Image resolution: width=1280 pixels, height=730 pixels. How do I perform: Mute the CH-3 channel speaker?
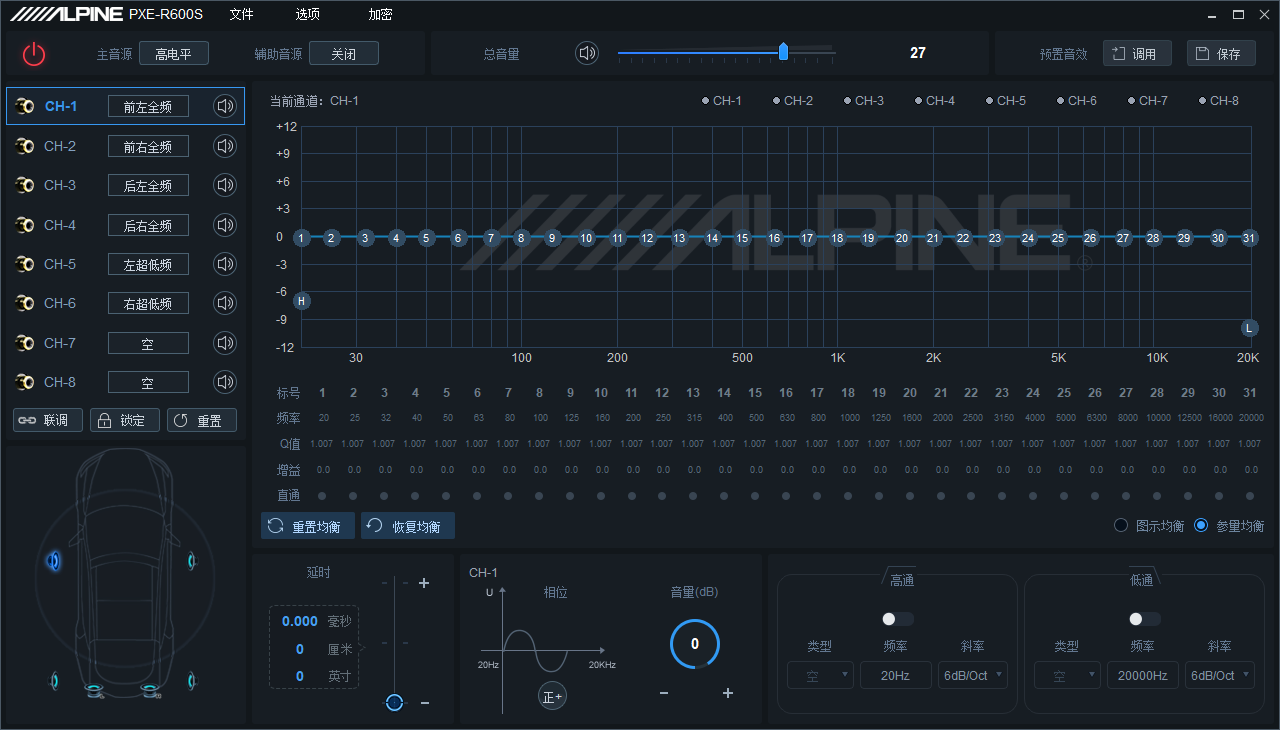coord(225,185)
